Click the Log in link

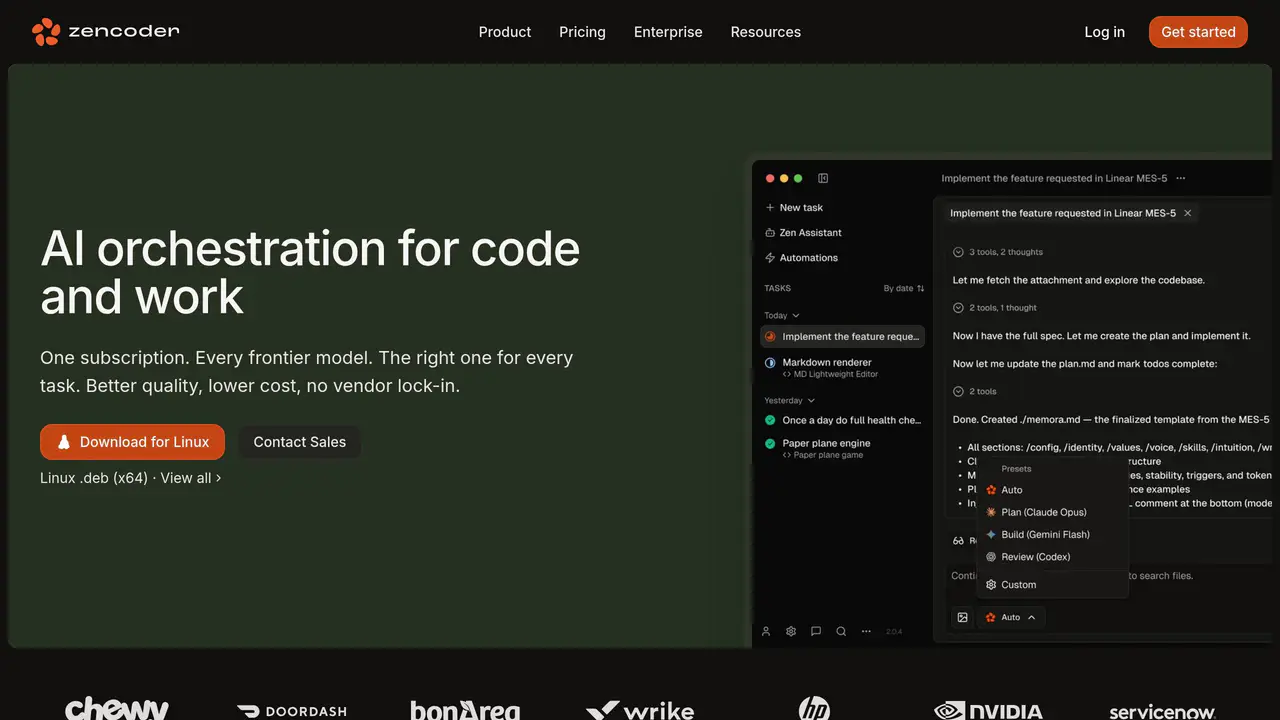point(1104,32)
